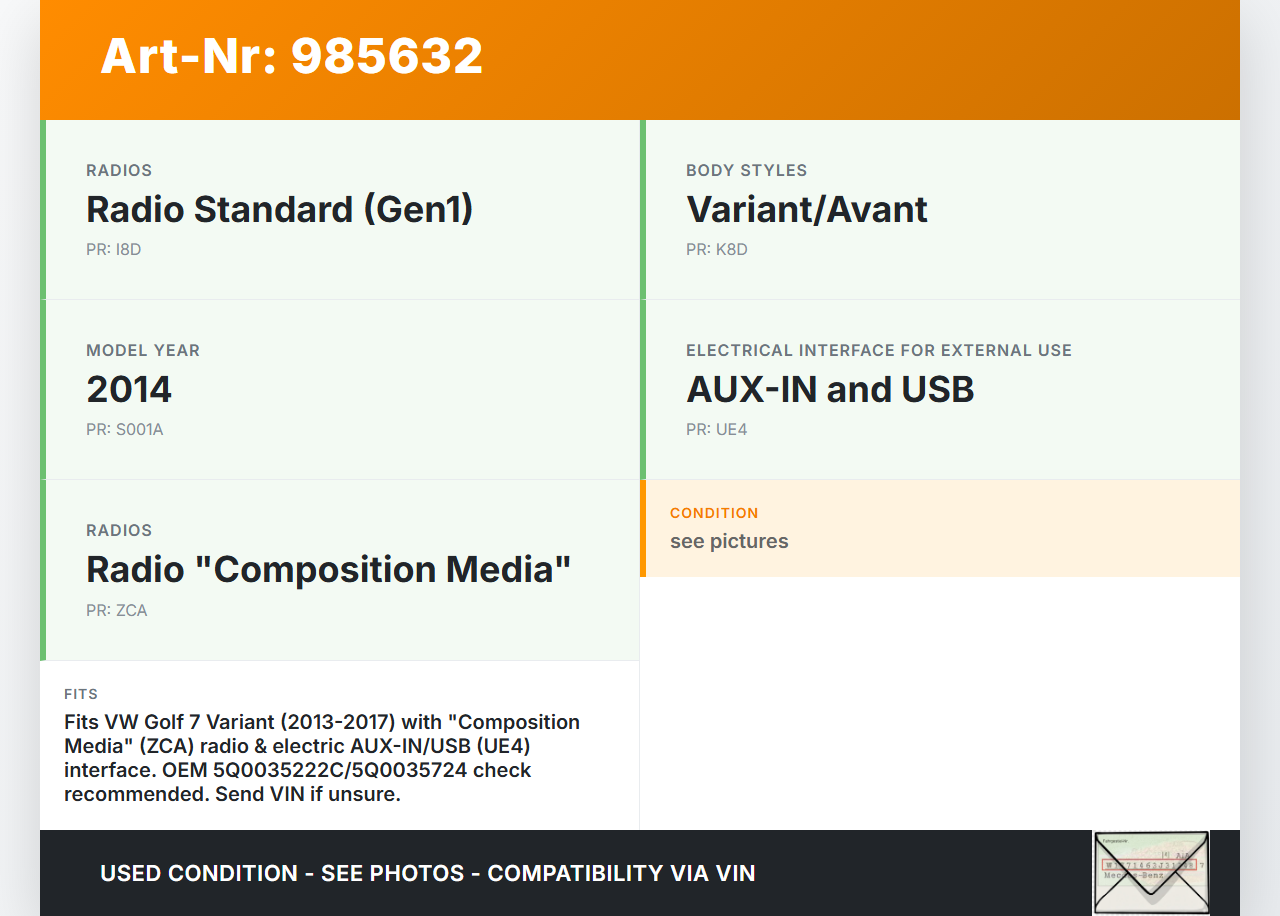Click the PR: K8D code
This screenshot has width=1280, height=916.
(716, 249)
